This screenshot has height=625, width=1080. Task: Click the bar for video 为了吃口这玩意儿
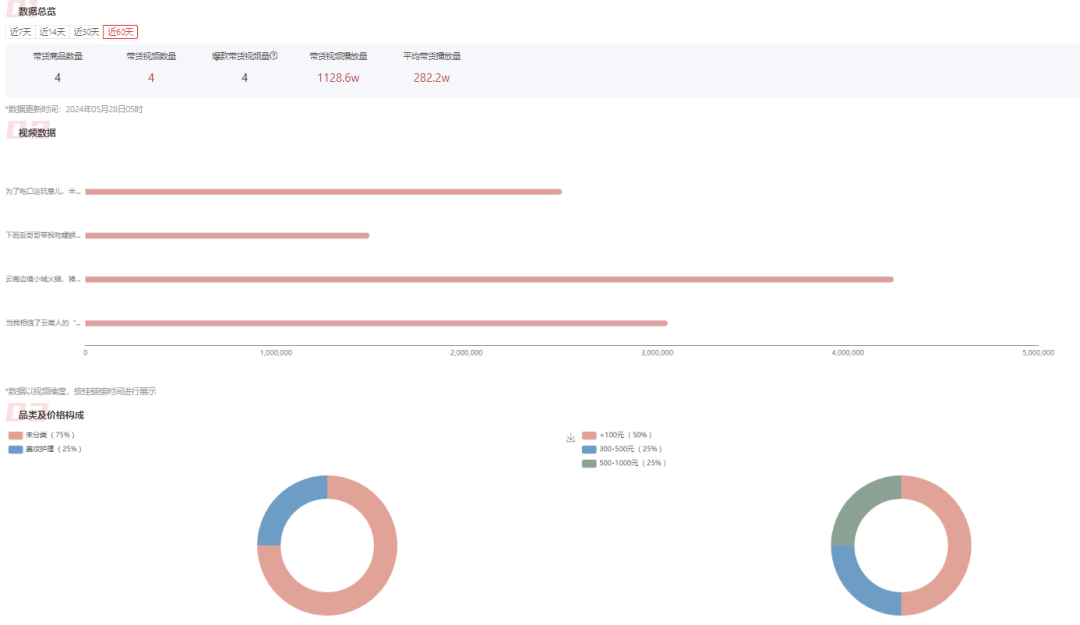[324, 192]
